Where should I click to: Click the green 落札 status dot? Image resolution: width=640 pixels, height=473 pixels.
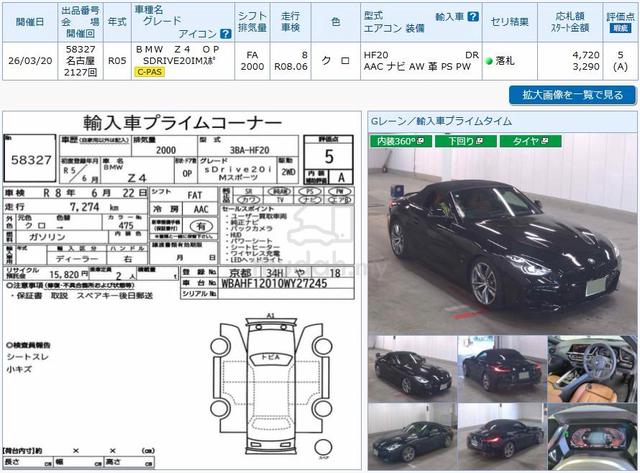[489, 61]
